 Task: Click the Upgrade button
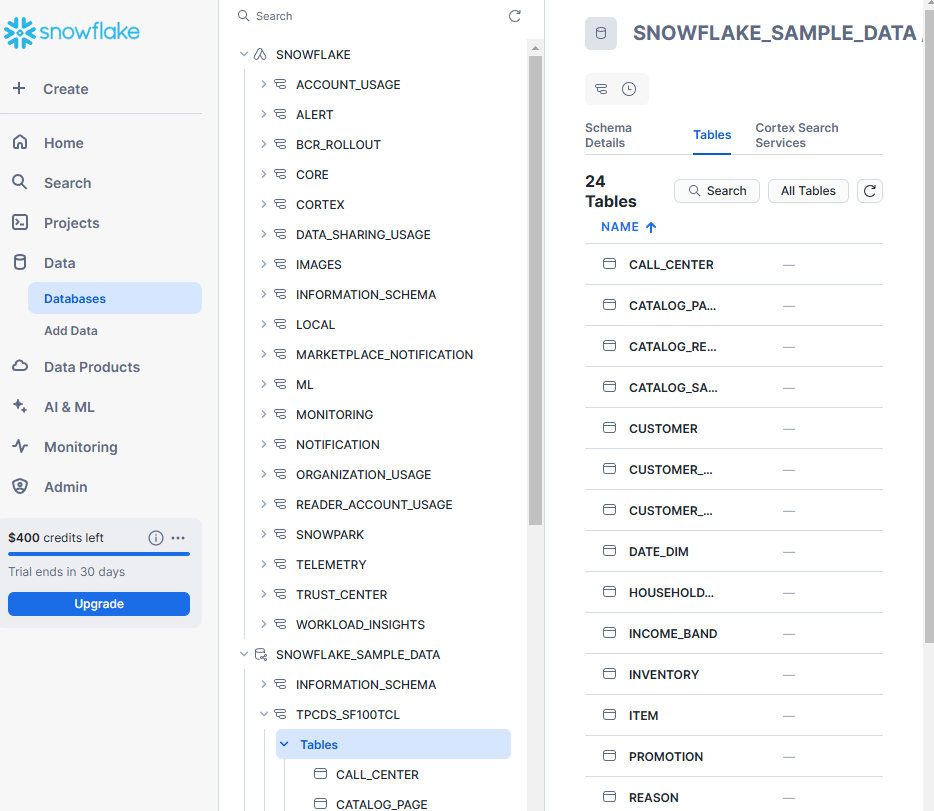point(99,604)
